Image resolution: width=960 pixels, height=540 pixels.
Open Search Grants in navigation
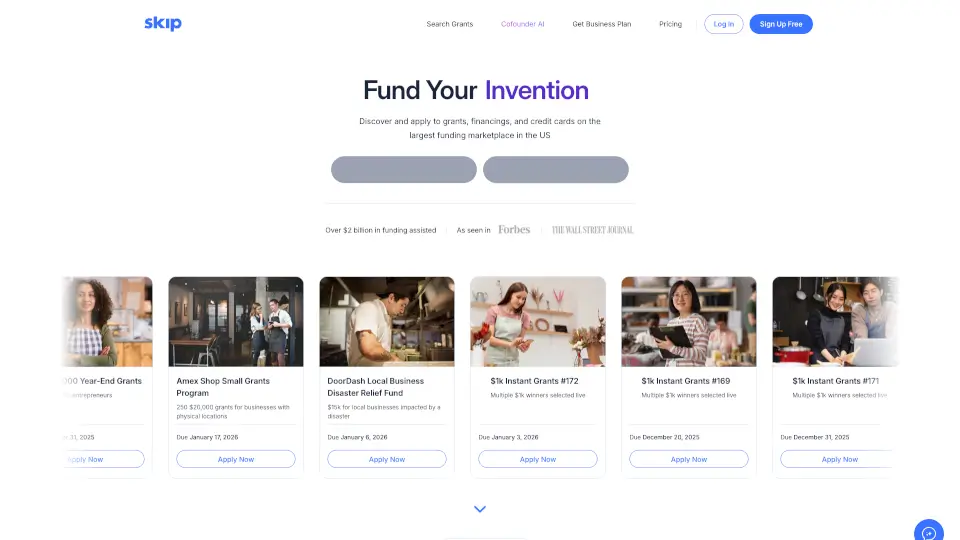click(449, 24)
